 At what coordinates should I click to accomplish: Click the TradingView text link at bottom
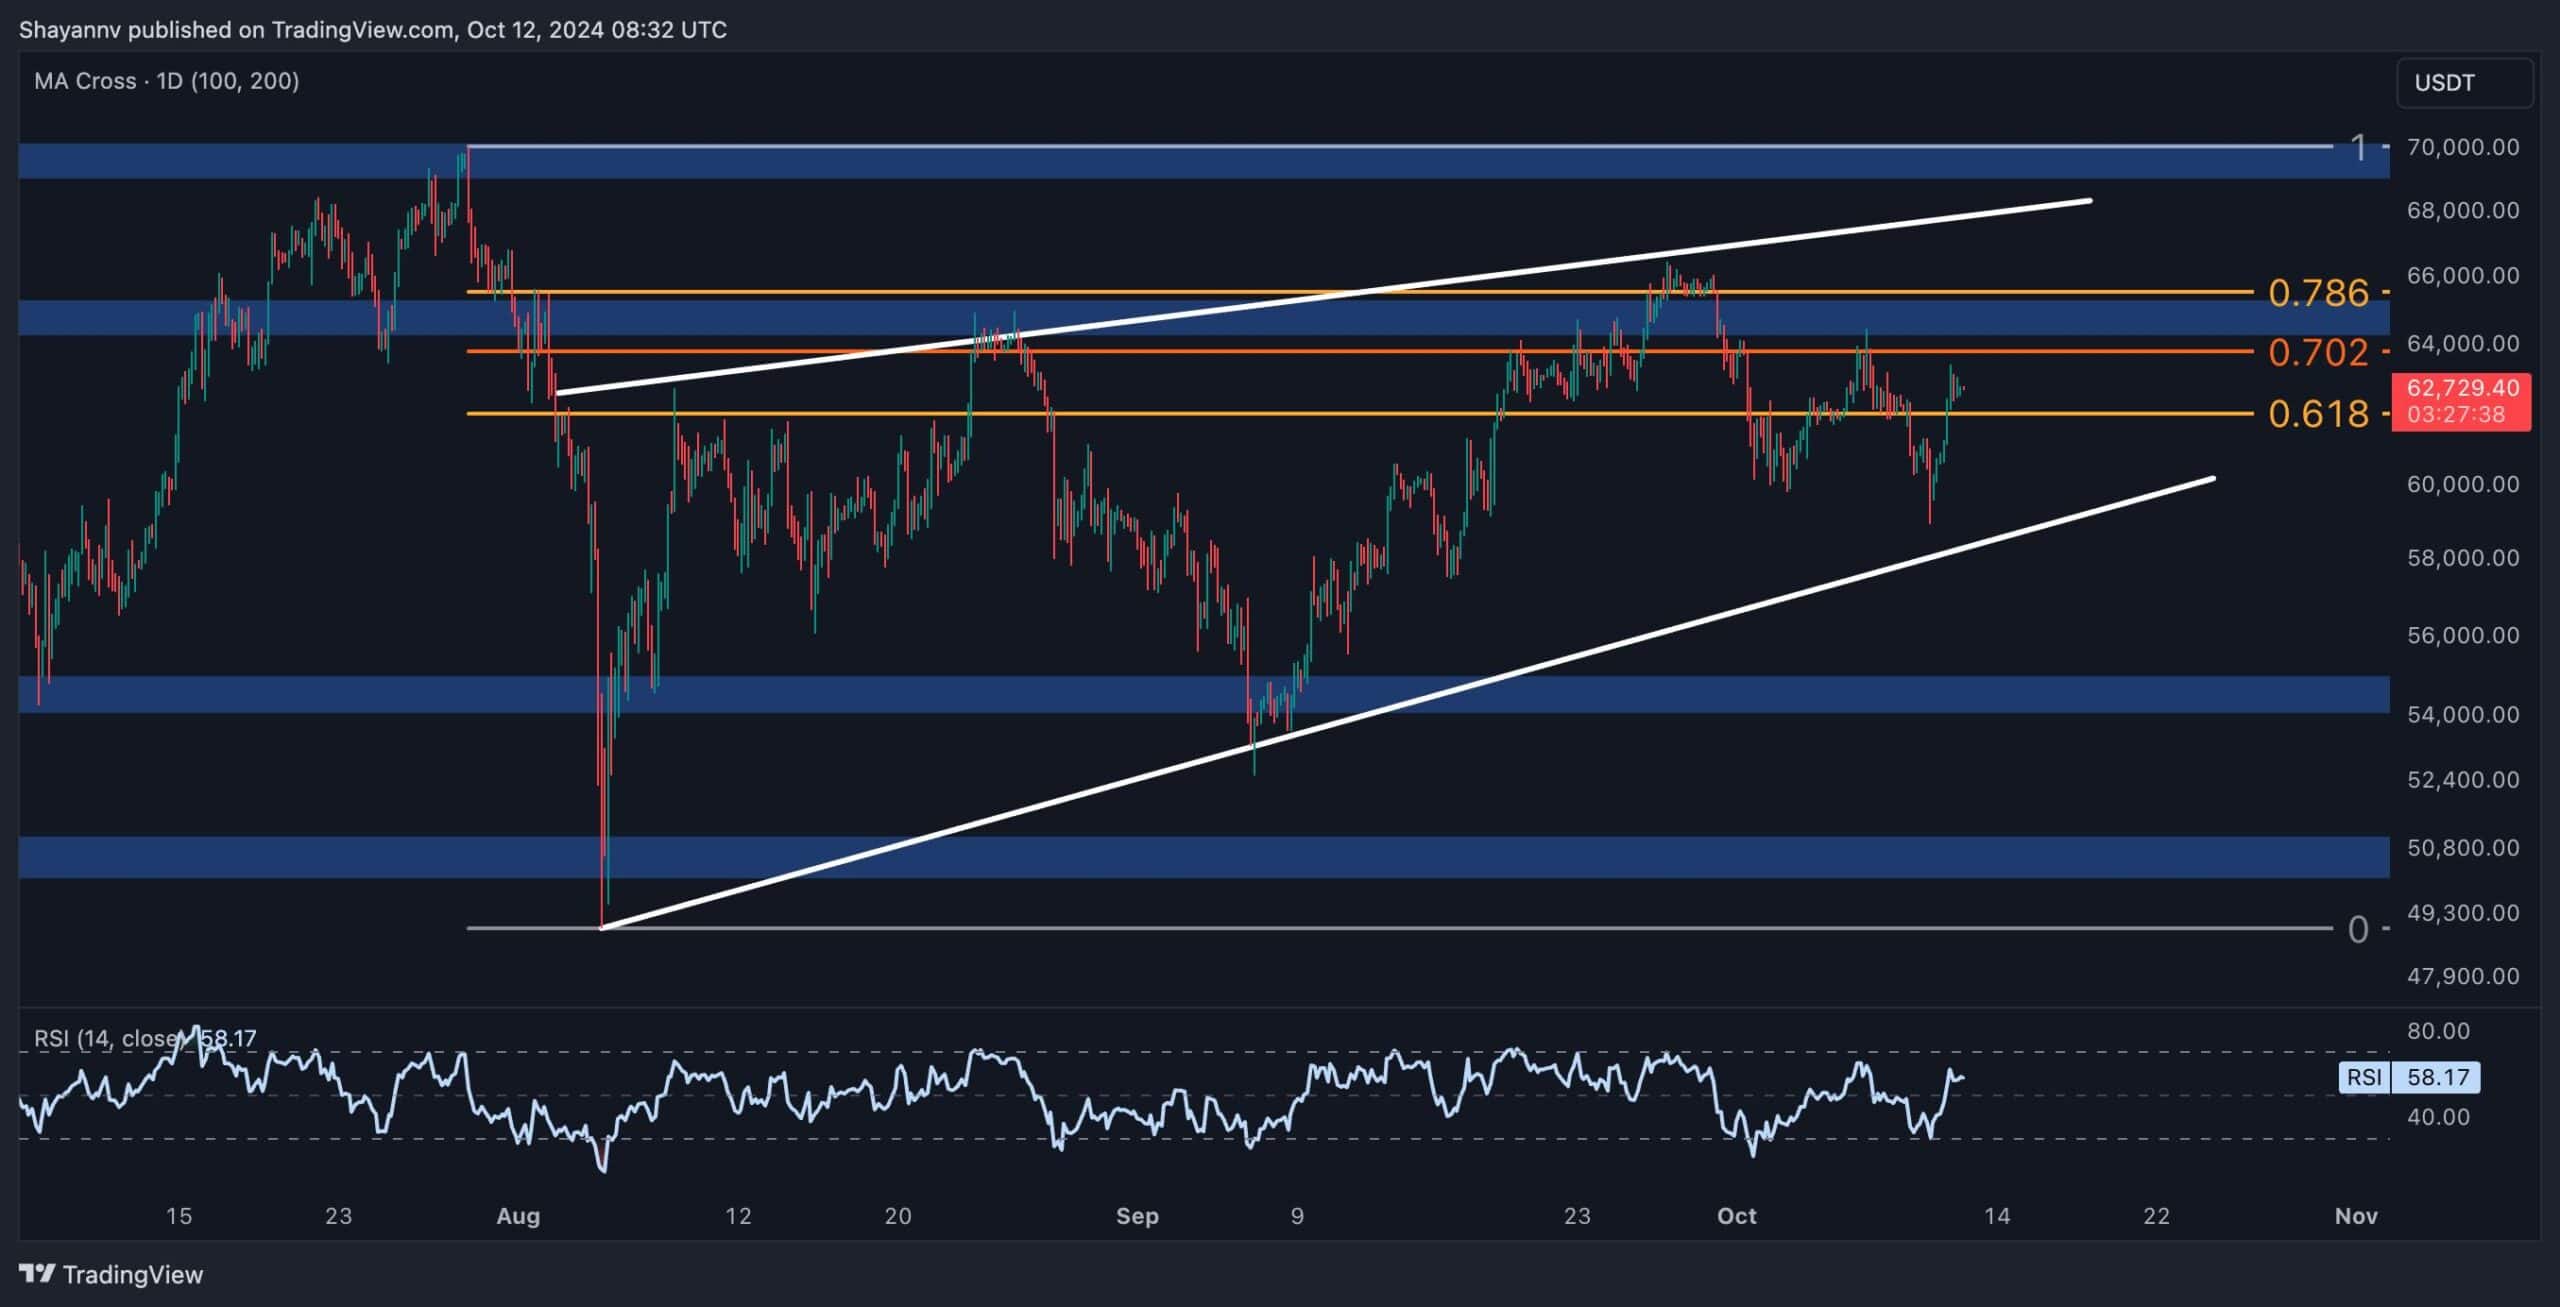point(132,1274)
